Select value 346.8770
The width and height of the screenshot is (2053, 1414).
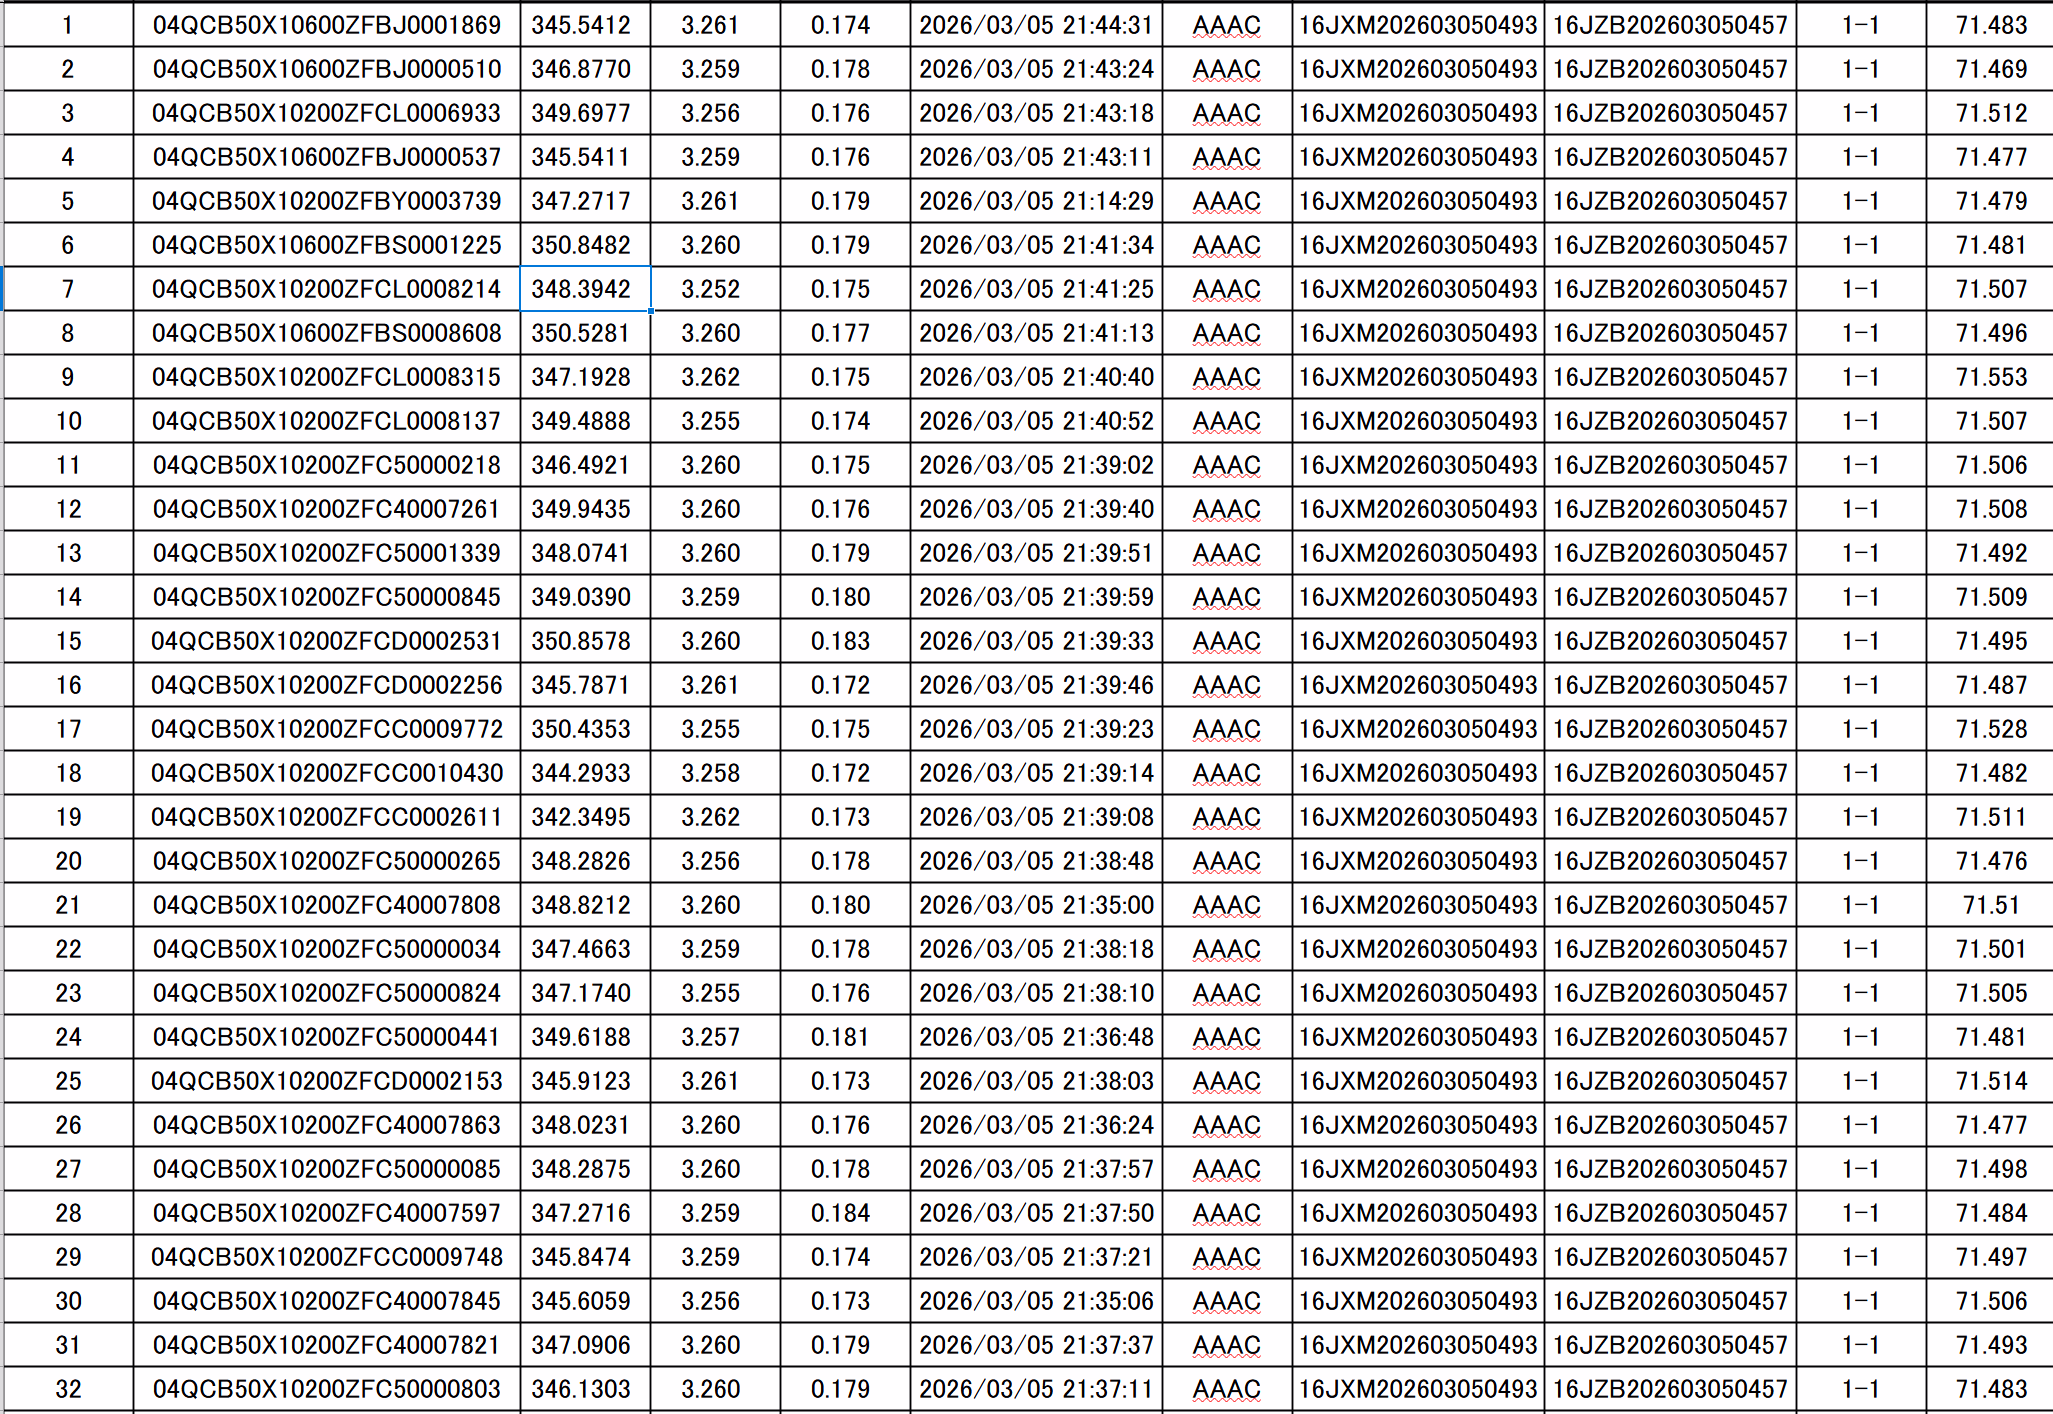click(x=585, y=69)
